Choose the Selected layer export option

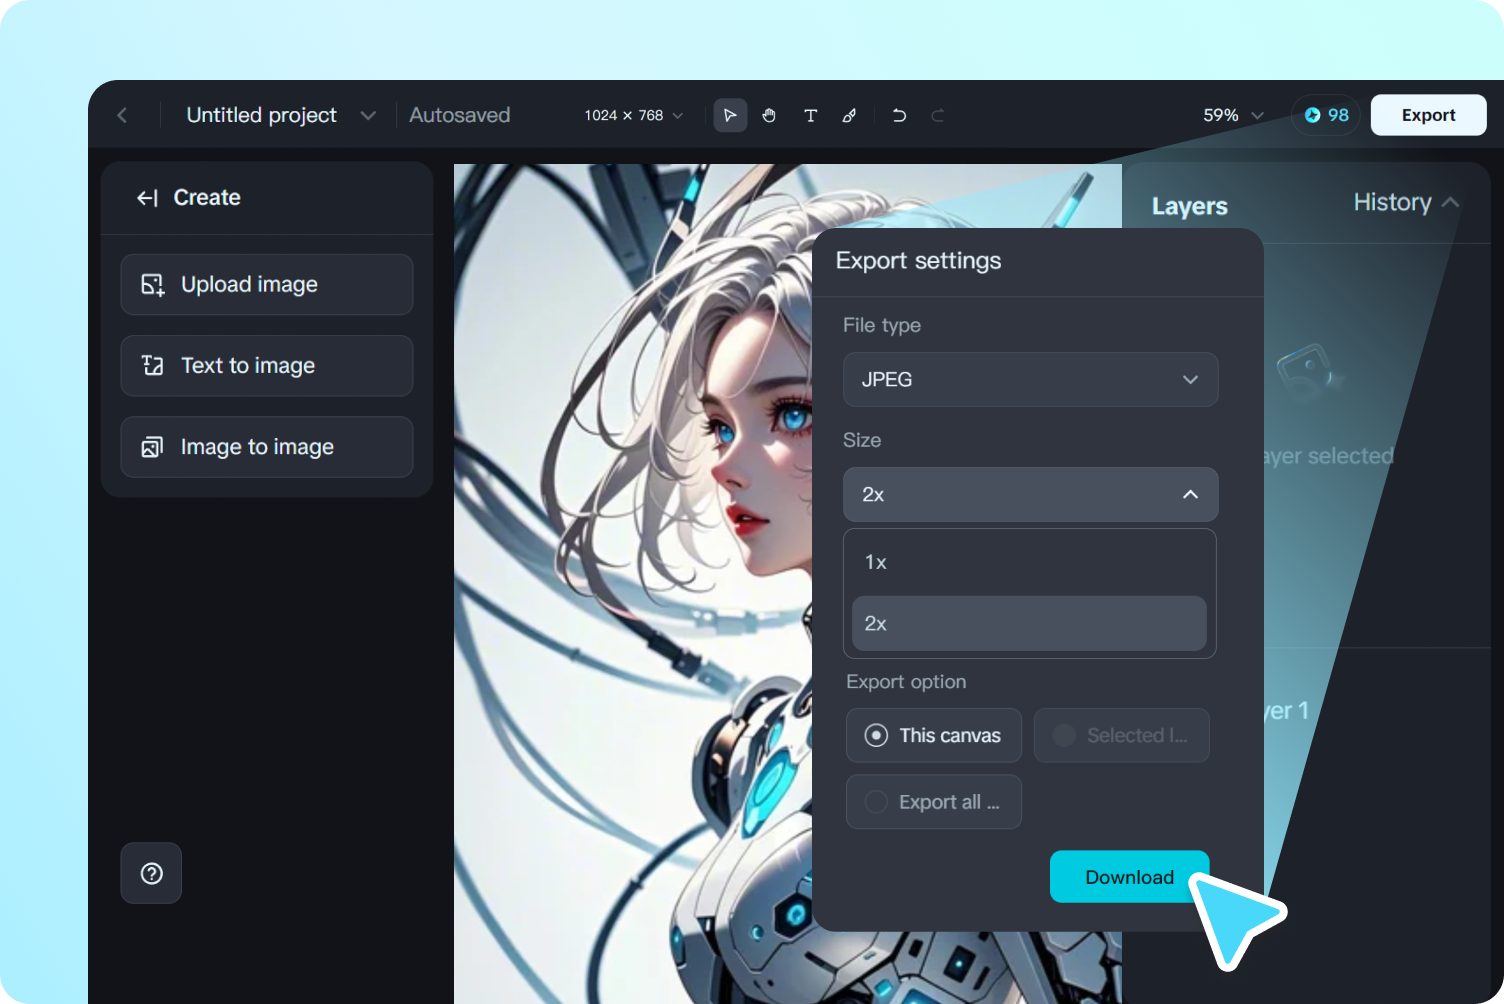pos(1121,735)
